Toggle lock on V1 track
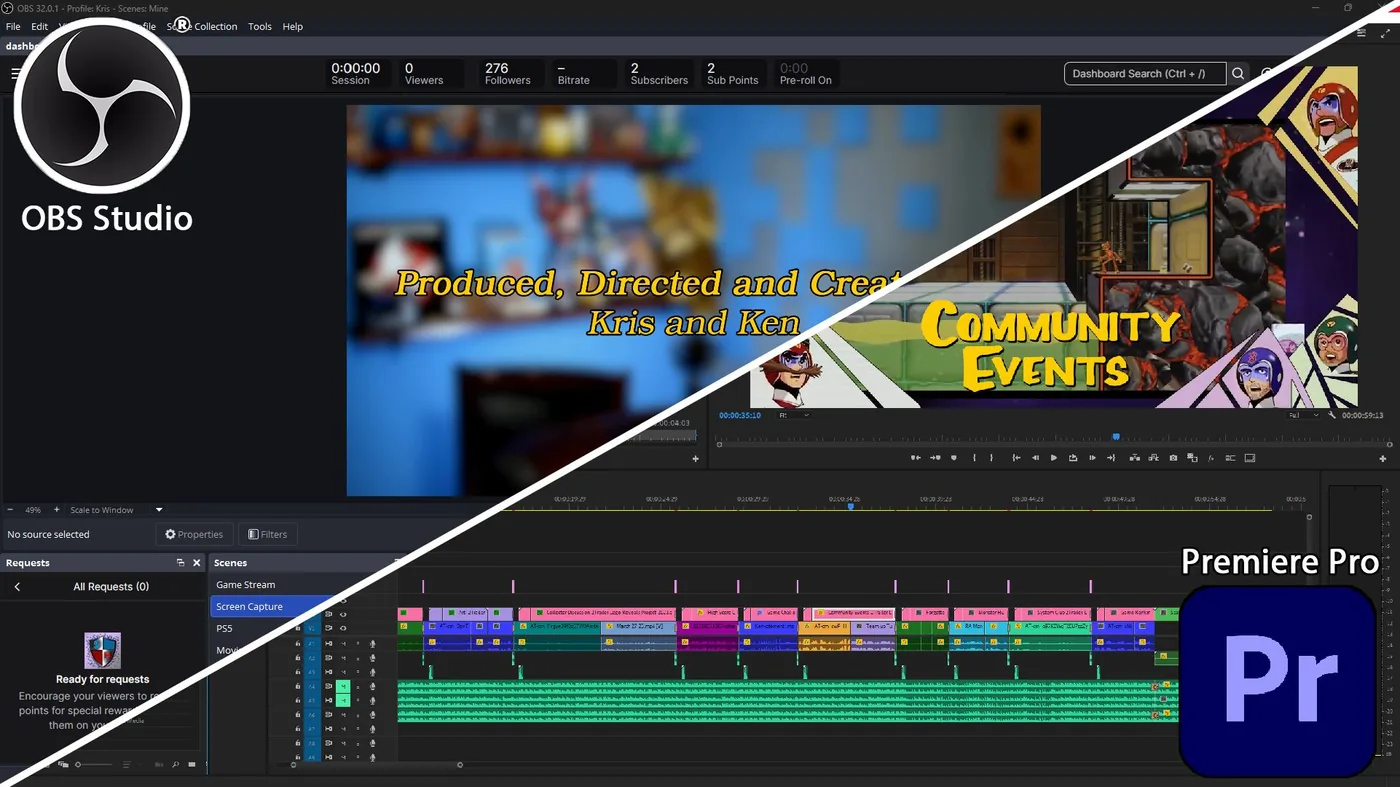 point(298,628)
